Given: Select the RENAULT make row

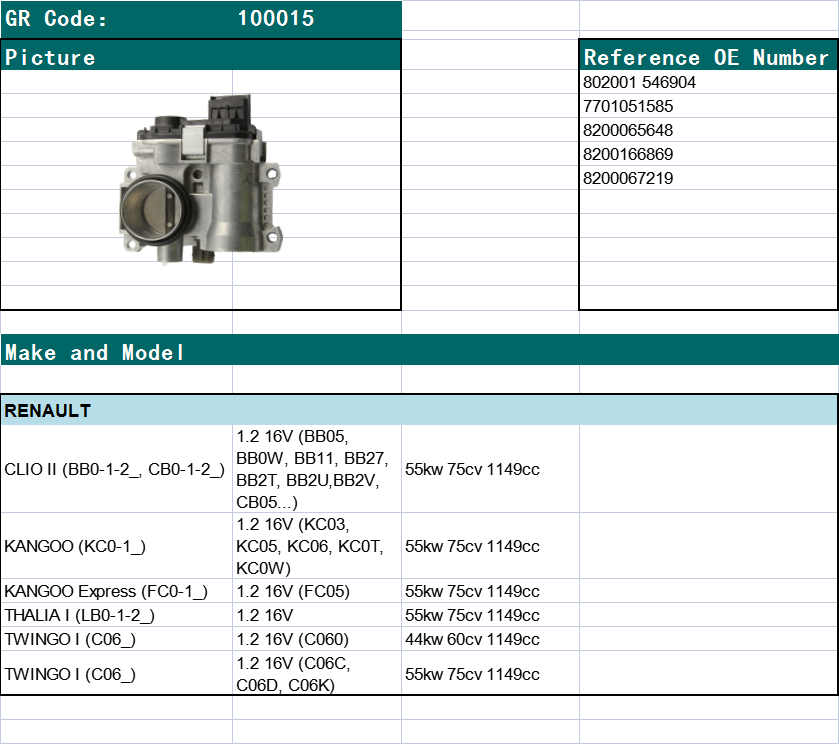Looking at the screenshot, I should pos(420,411).
